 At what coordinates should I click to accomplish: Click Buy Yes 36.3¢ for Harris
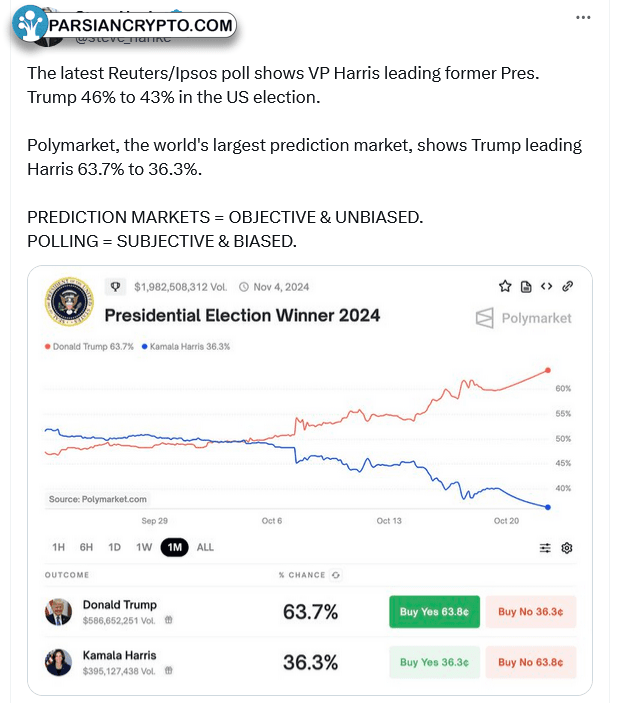click(x=434, y=662)
